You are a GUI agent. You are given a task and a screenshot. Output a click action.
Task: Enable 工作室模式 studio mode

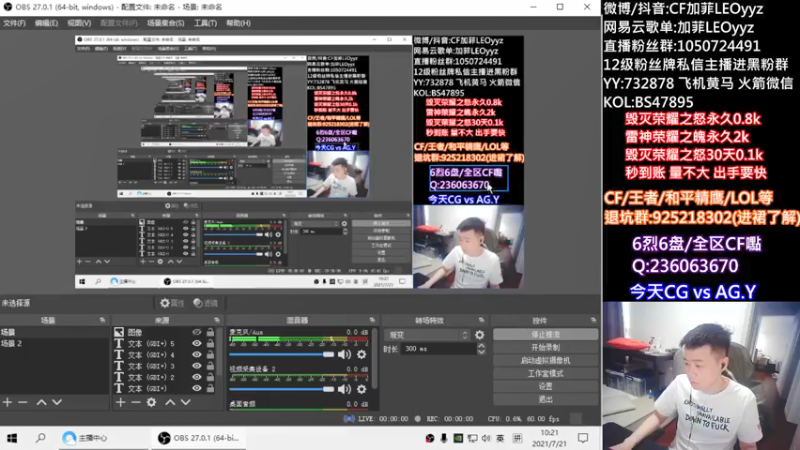click(x=545, y=373)
